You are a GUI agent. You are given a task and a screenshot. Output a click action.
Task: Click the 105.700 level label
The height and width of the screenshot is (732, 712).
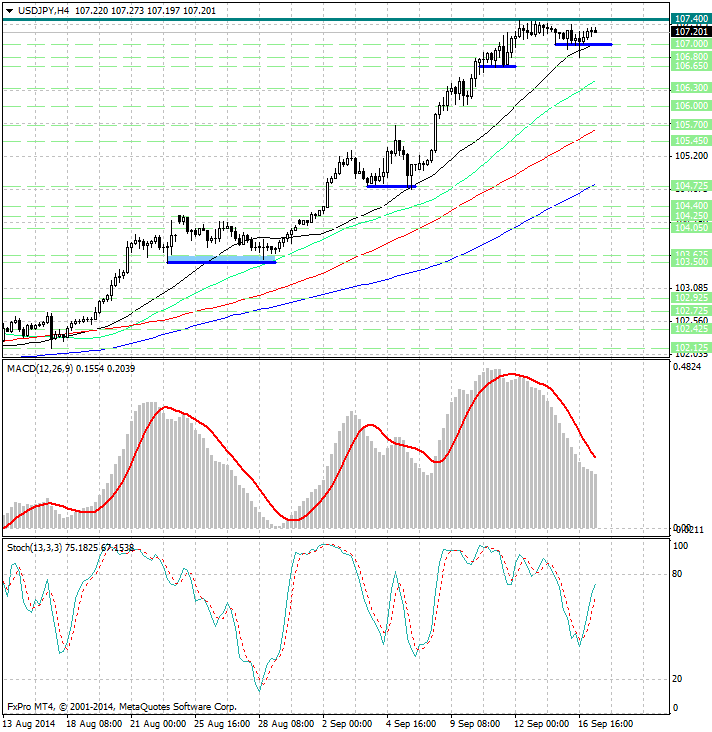pyautogui.click(x=691, y=125)
